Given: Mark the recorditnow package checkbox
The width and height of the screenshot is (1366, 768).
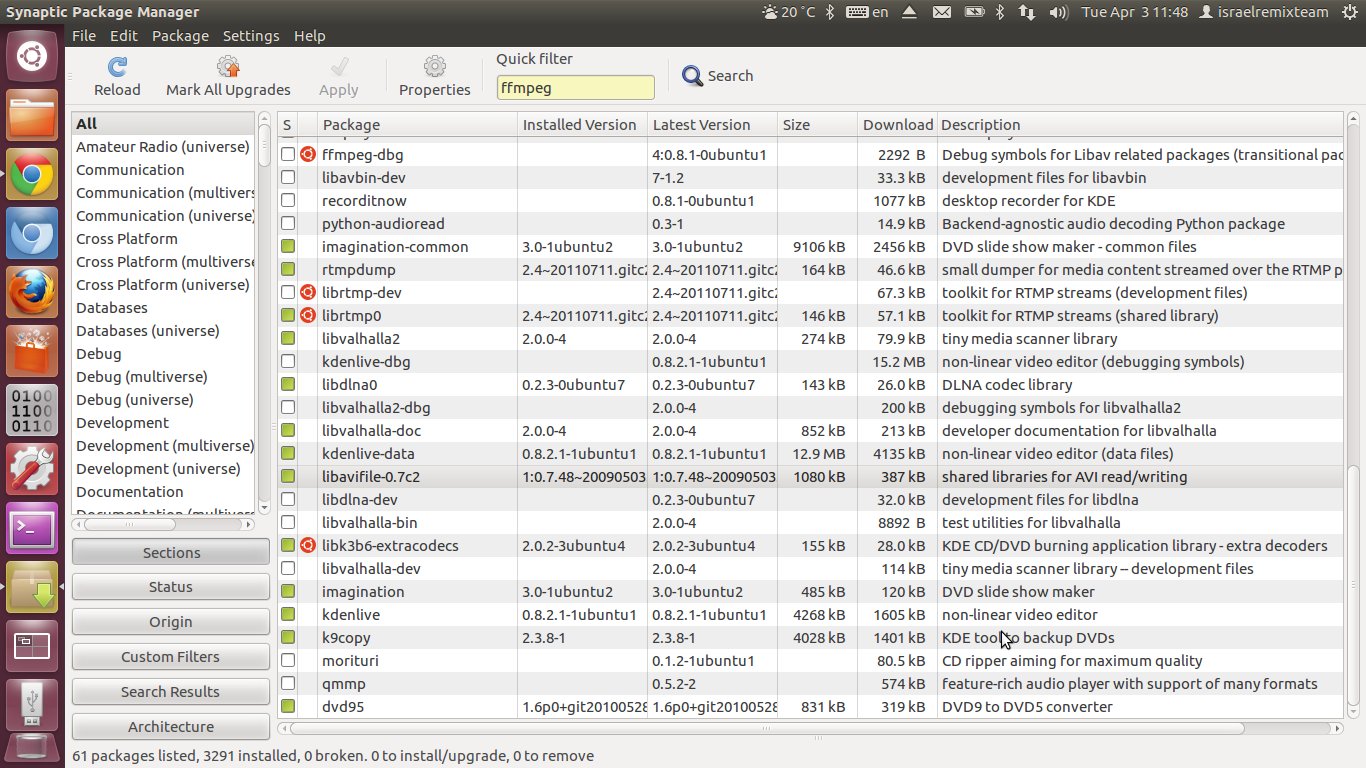Looking at the screenshot, I should pyautogui.click(x=288, y=200).
